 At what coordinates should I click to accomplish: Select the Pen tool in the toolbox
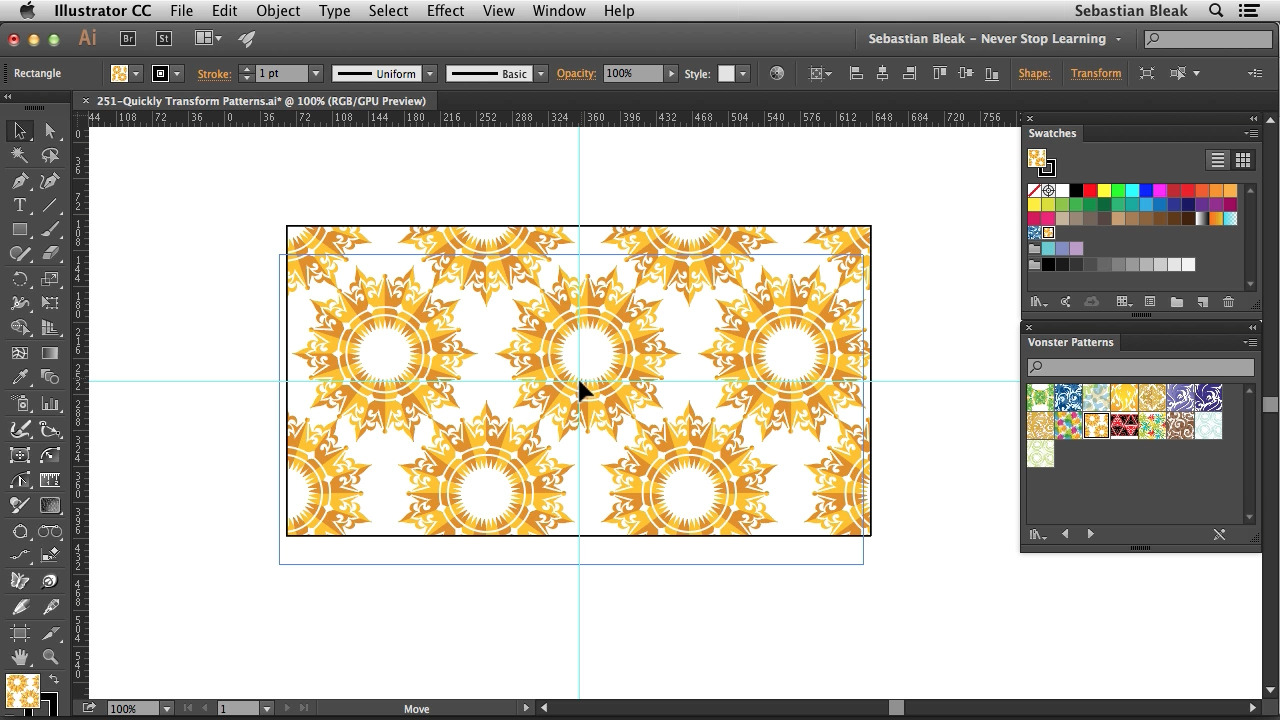(x=20, y=181)
